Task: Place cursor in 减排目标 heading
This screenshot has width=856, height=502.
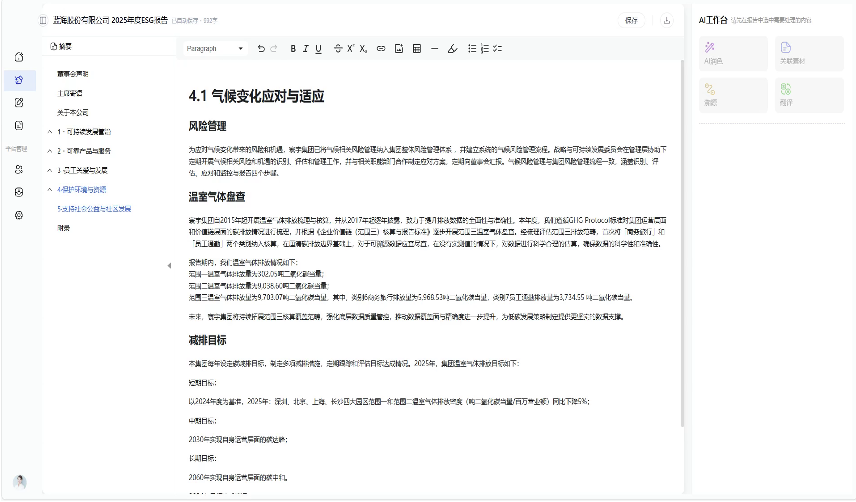Action: 207,340
